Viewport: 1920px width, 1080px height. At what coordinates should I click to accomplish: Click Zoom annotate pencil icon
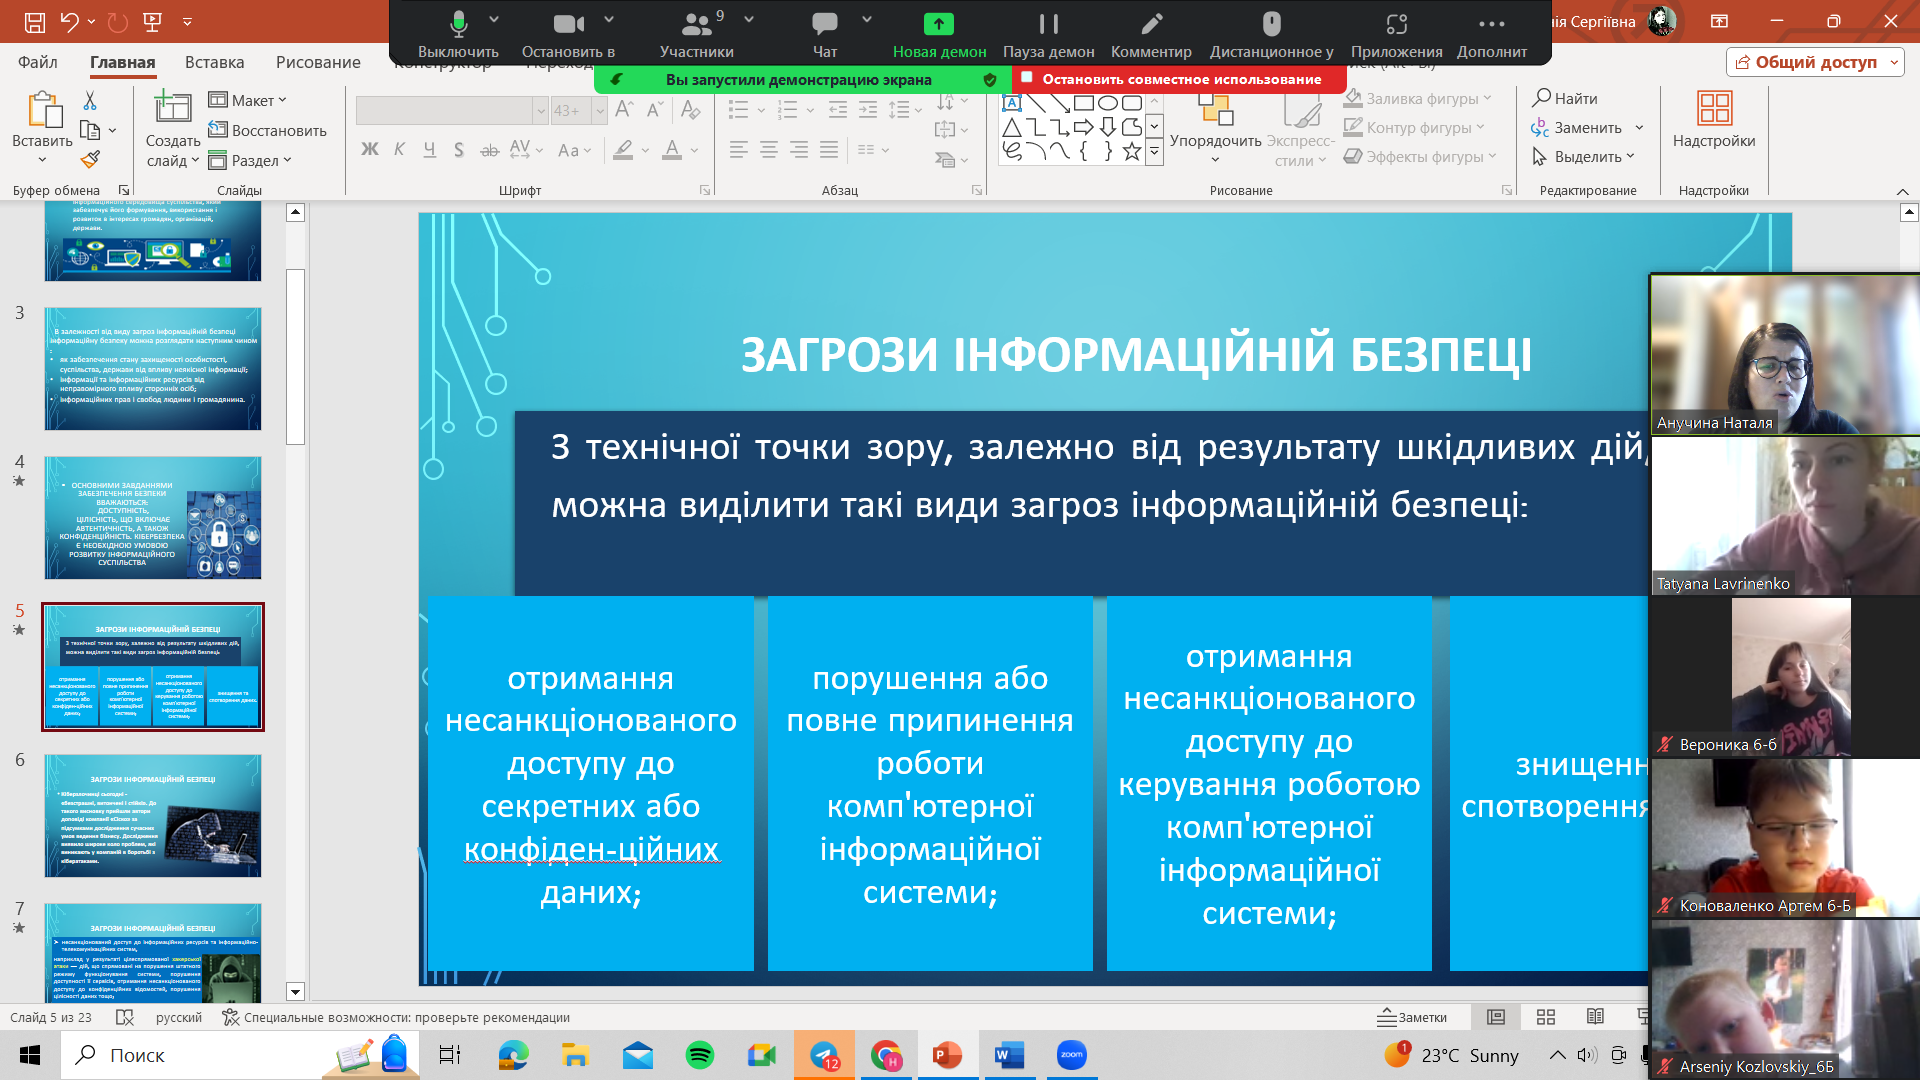(x=1151, y=24)
